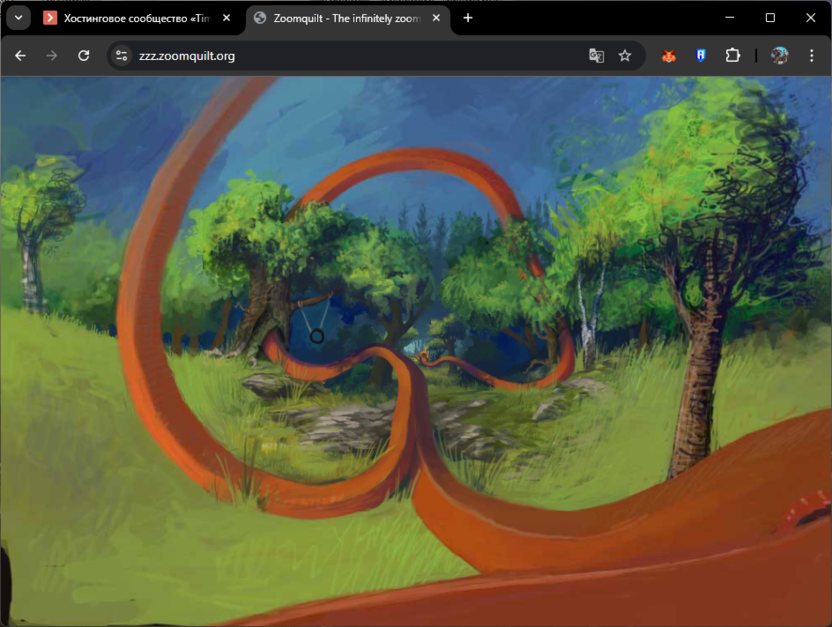
Task: Reload the current page
Action: [x=83, y=56]
